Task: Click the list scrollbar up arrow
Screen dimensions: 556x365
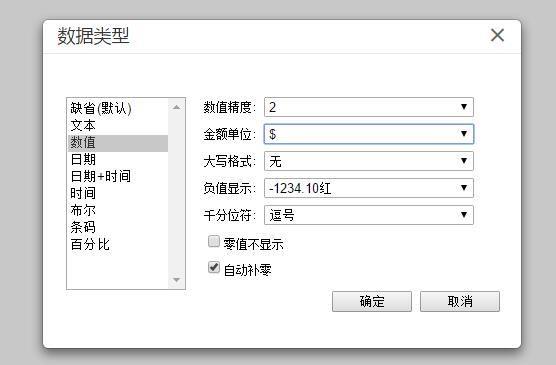Action: [177, 107]
